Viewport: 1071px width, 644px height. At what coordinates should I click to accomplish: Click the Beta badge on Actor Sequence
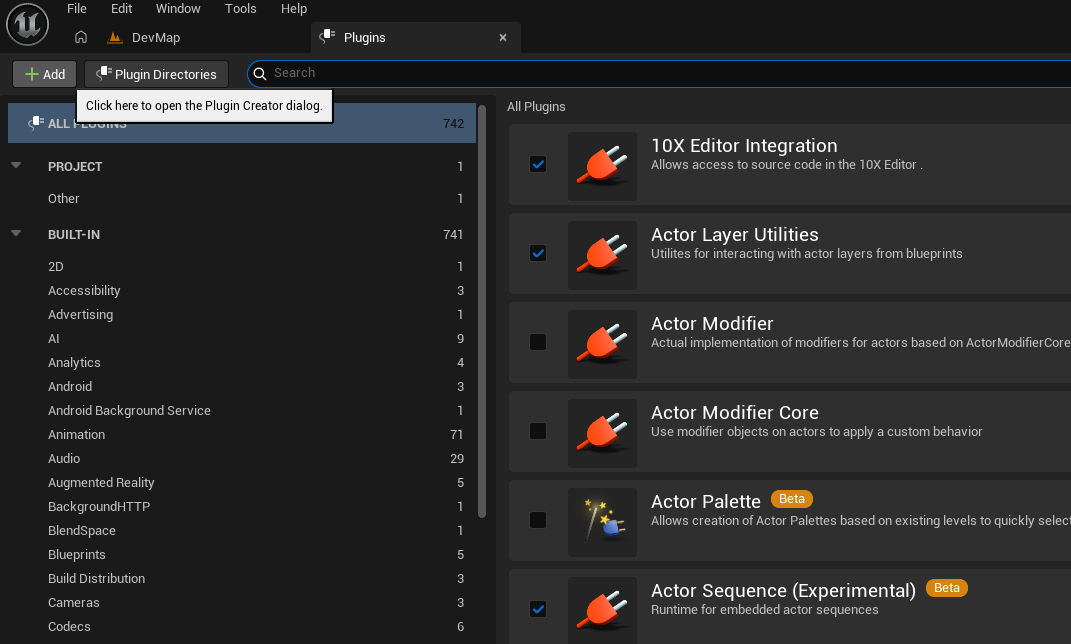947,587
